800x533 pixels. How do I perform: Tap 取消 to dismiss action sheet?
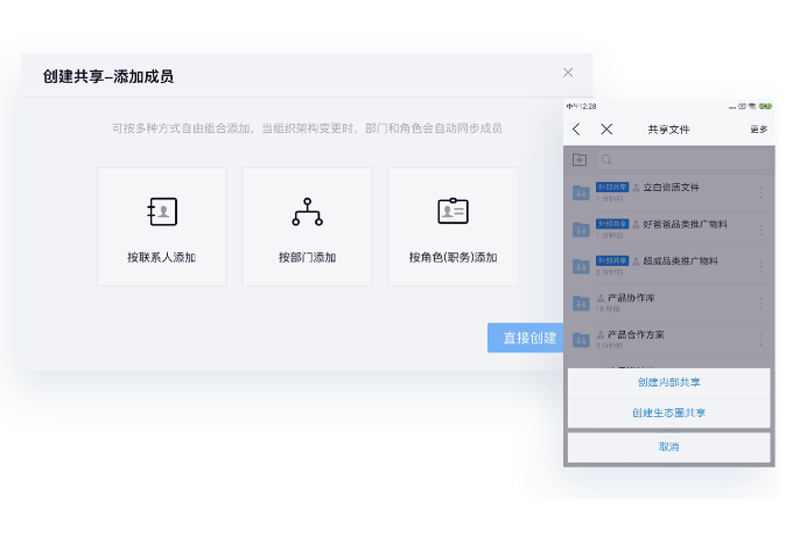point(669,447)
